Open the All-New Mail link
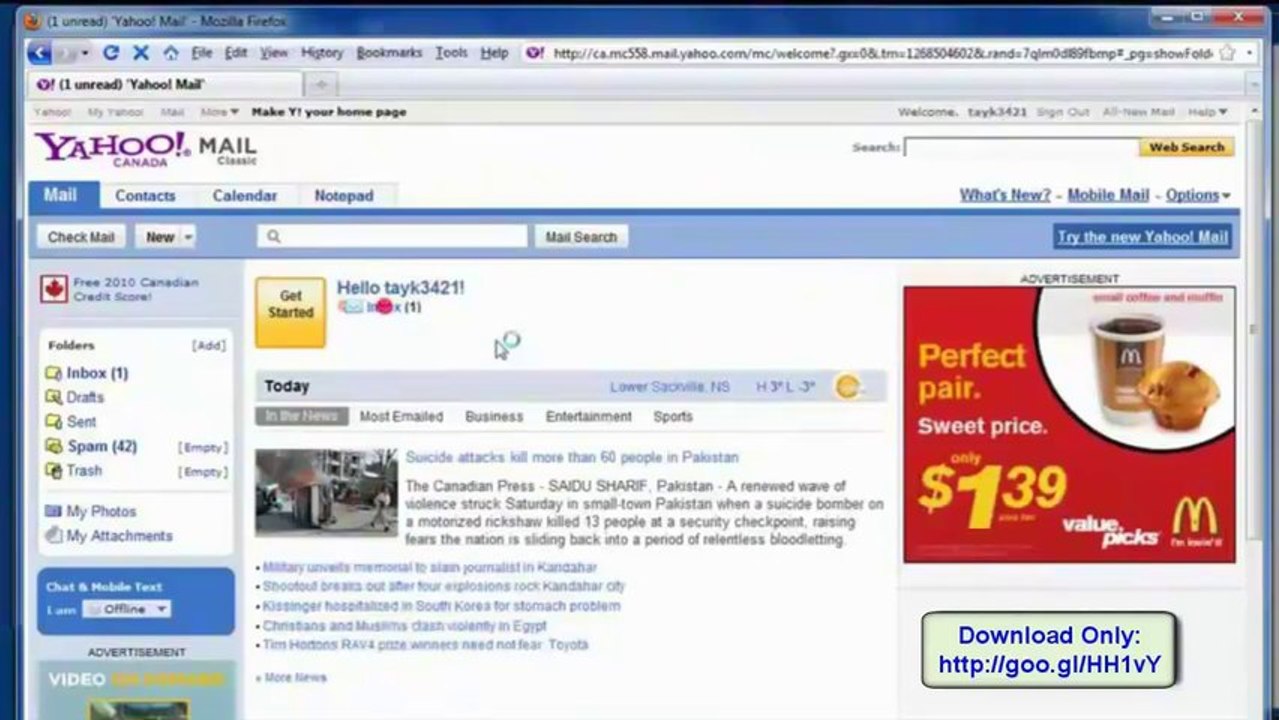 pyautogui.click(x=1139, y=112)
